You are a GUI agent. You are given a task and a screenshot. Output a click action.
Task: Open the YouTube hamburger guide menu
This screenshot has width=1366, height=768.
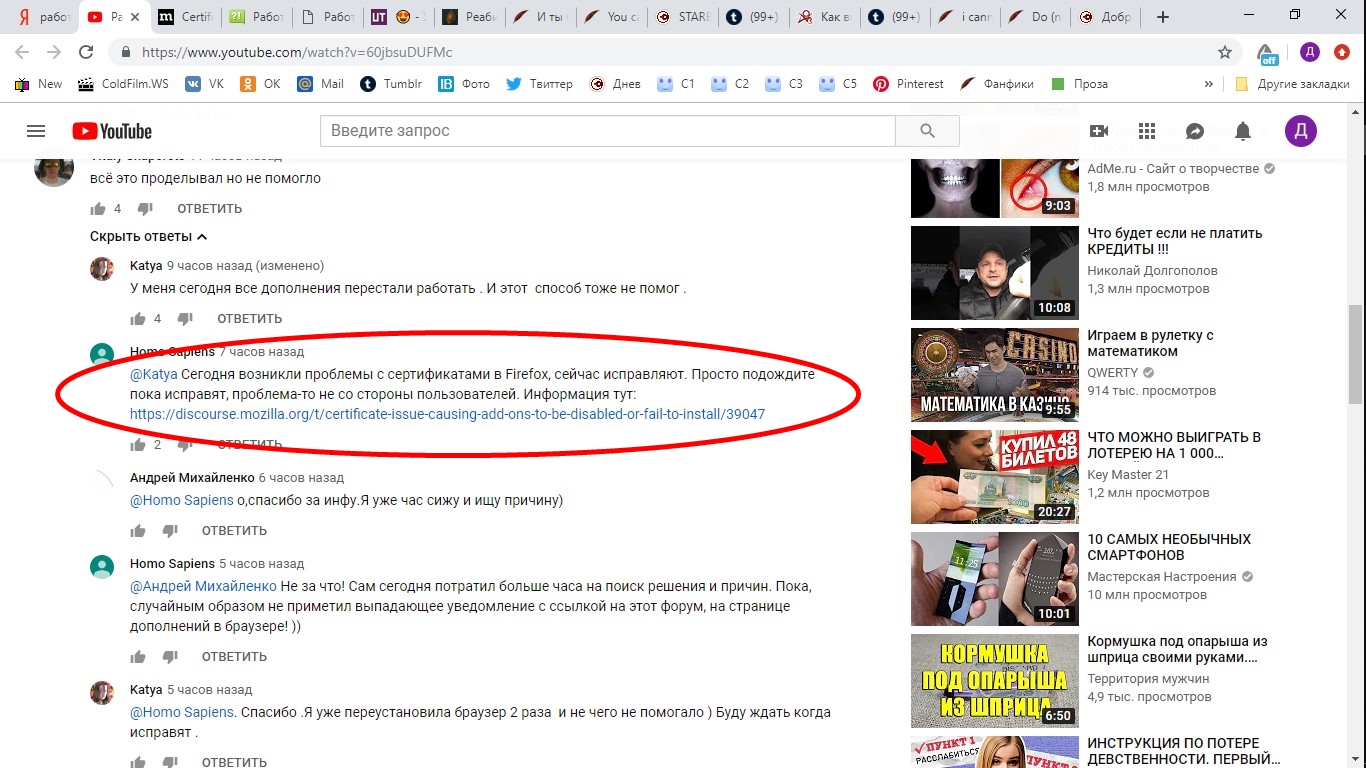click(36, 131)
